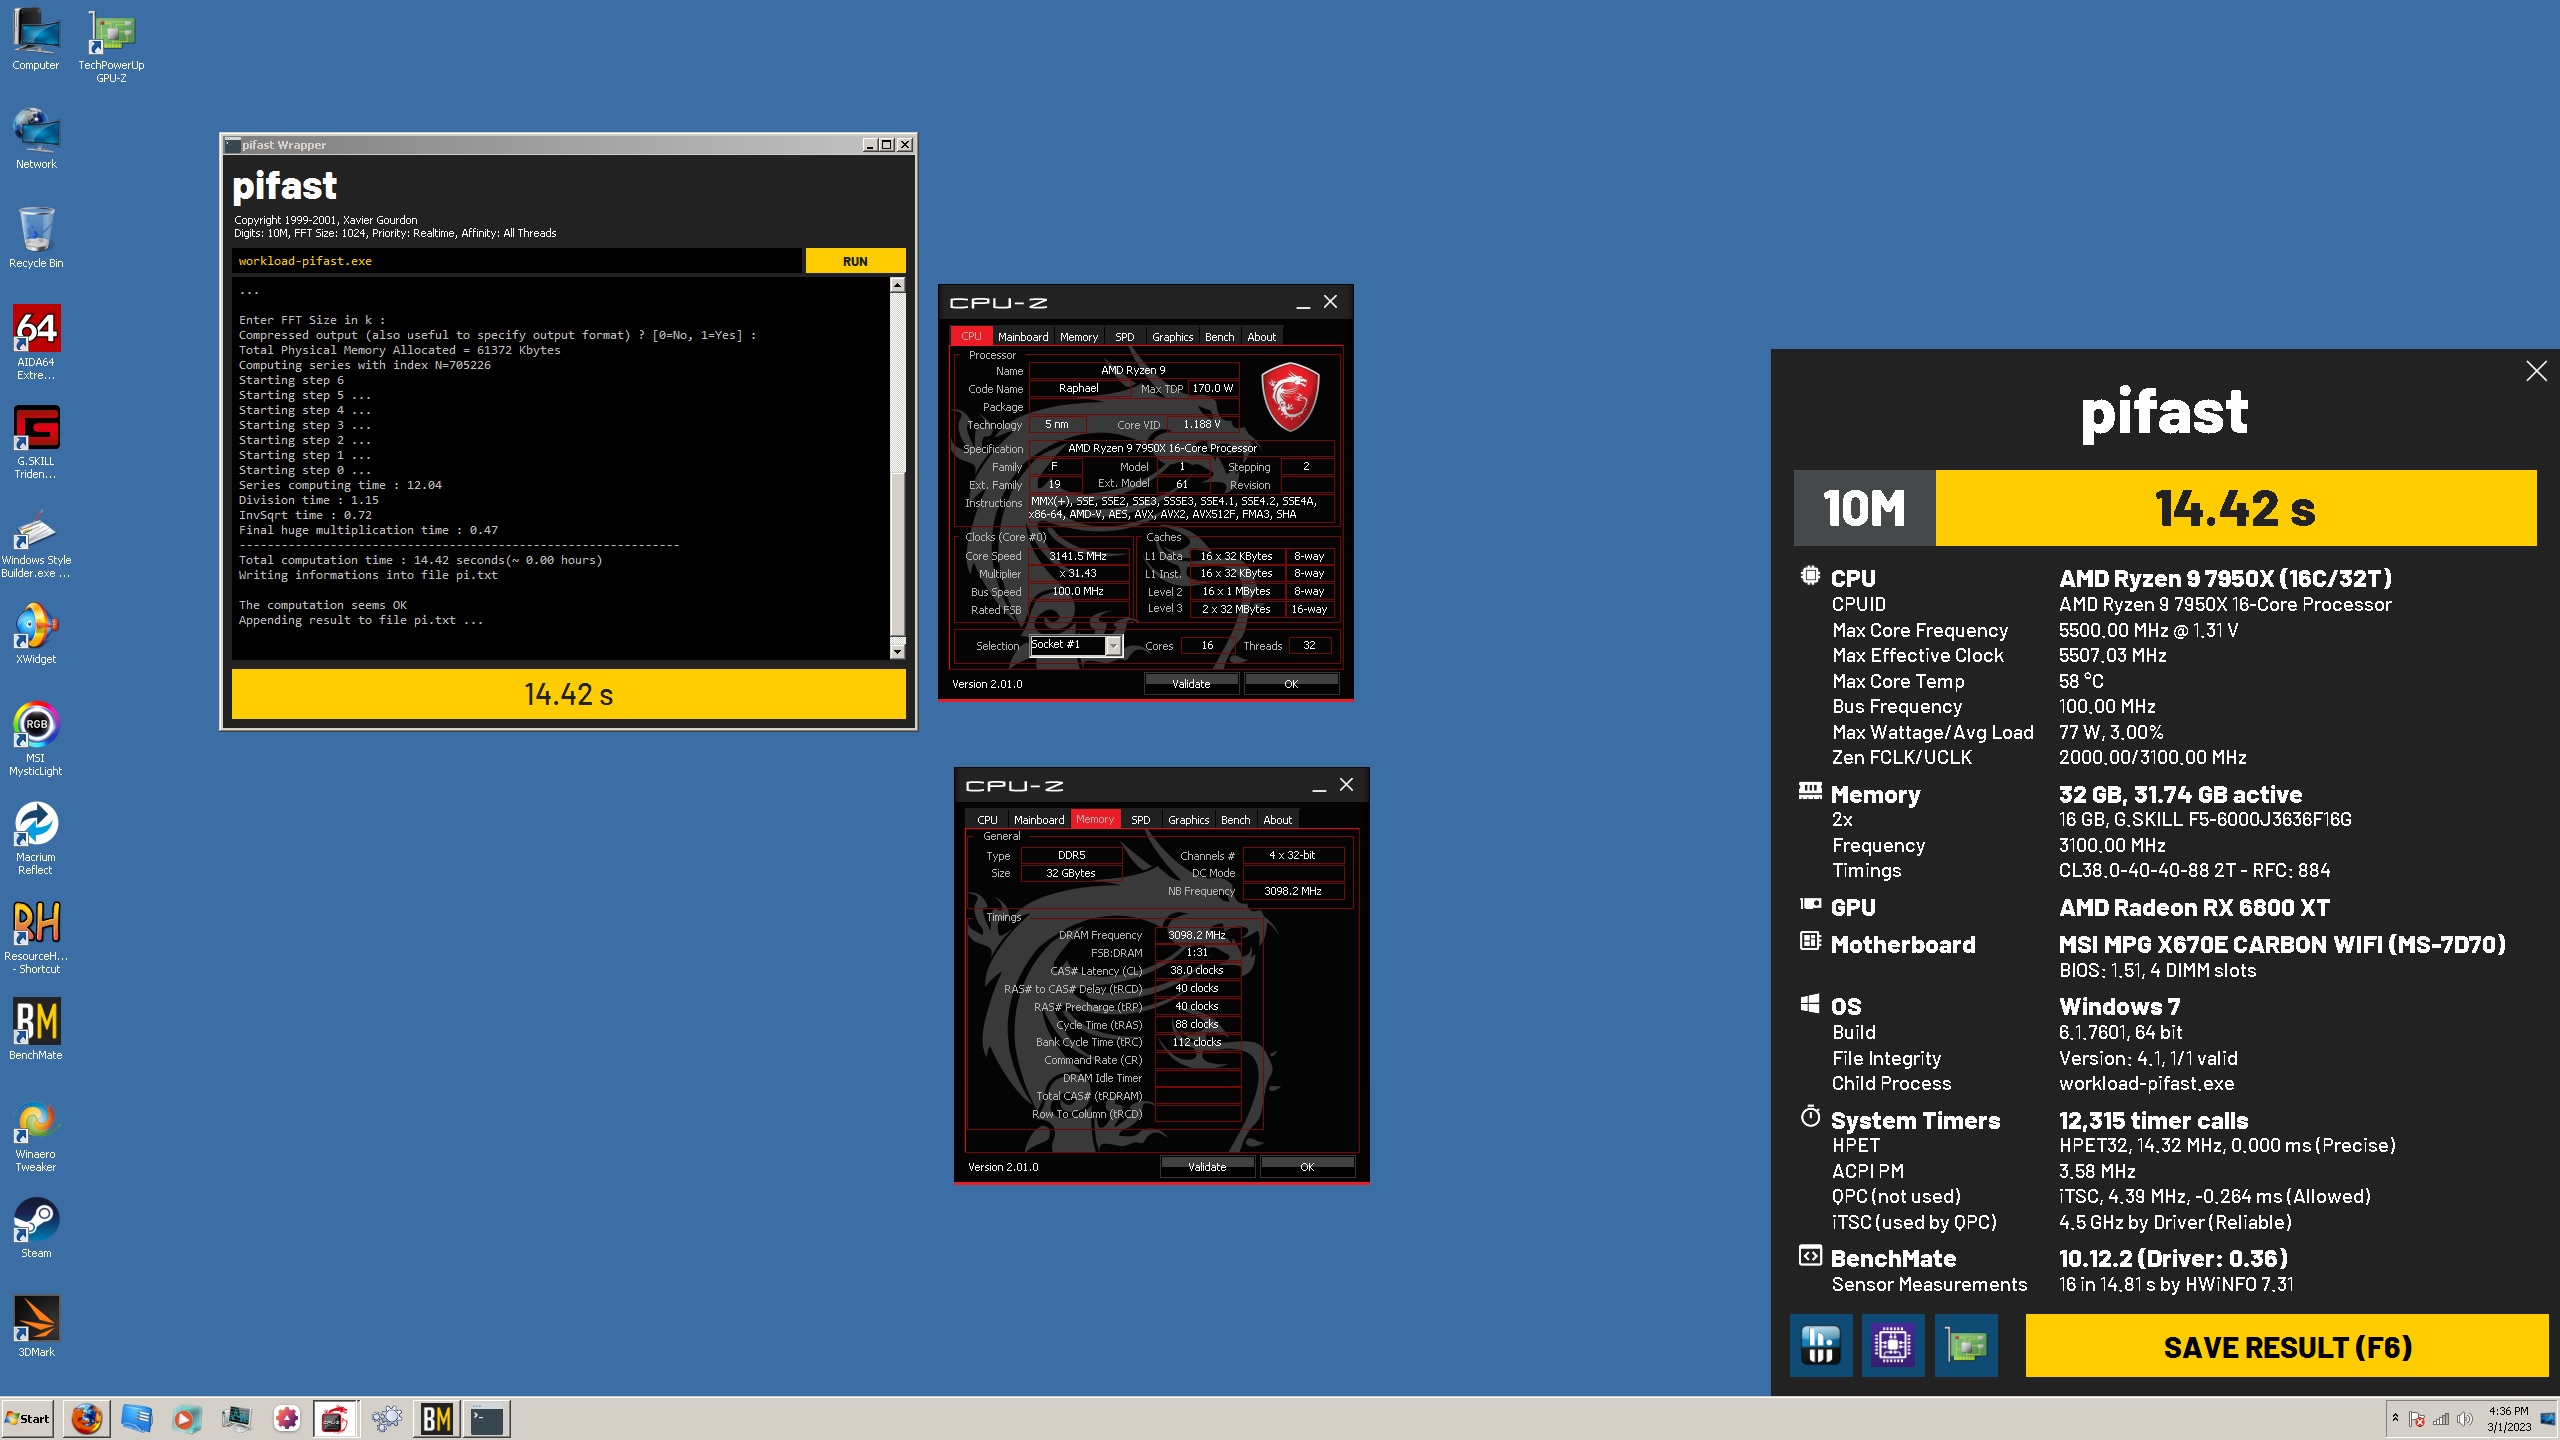Screen dimensions: 2560x1440
Task: Click the 14.42 s result bar in pifast Wrapper
Action: pyautogui.click(x=568, y=694)
